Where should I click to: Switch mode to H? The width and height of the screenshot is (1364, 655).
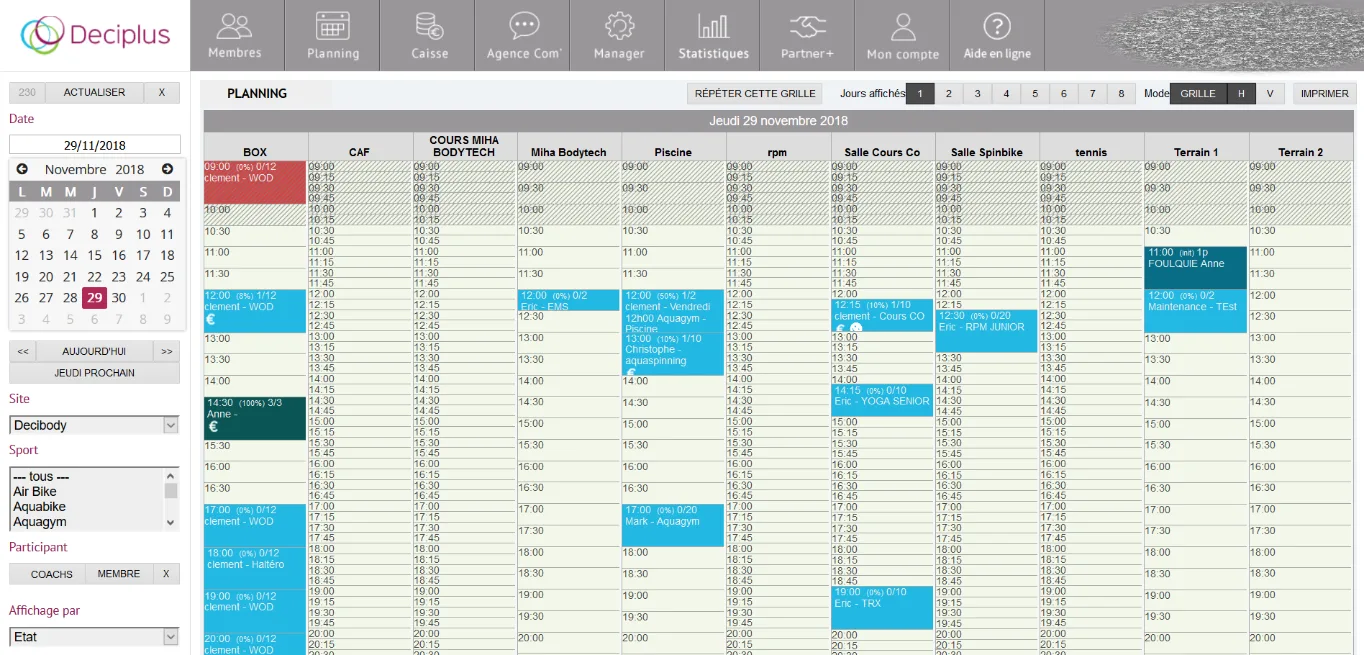pos(1241,93)
